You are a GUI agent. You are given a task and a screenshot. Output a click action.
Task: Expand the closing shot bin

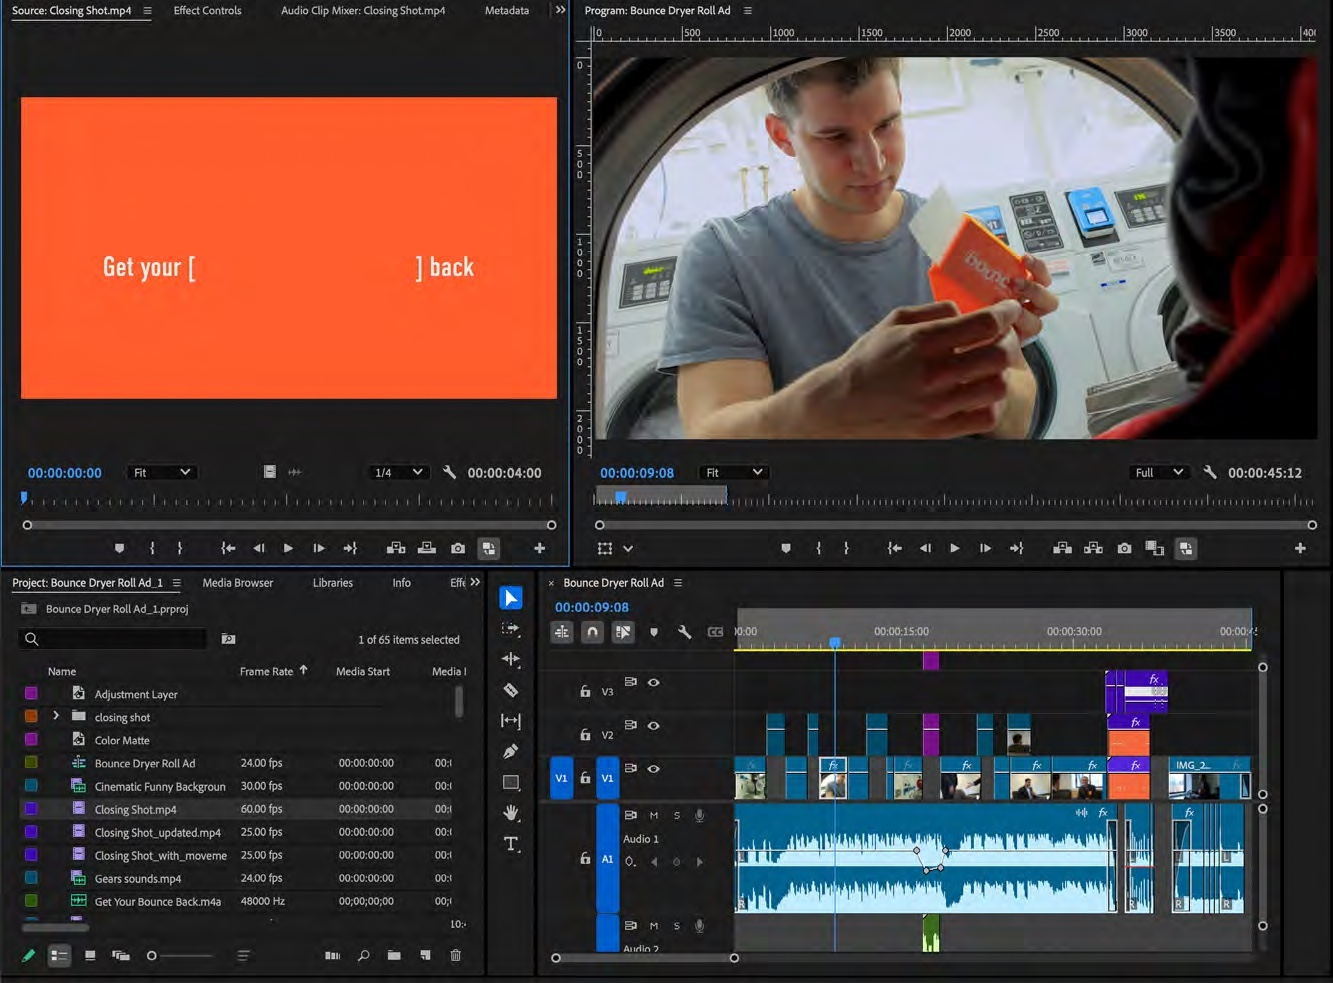pos(56,716)
